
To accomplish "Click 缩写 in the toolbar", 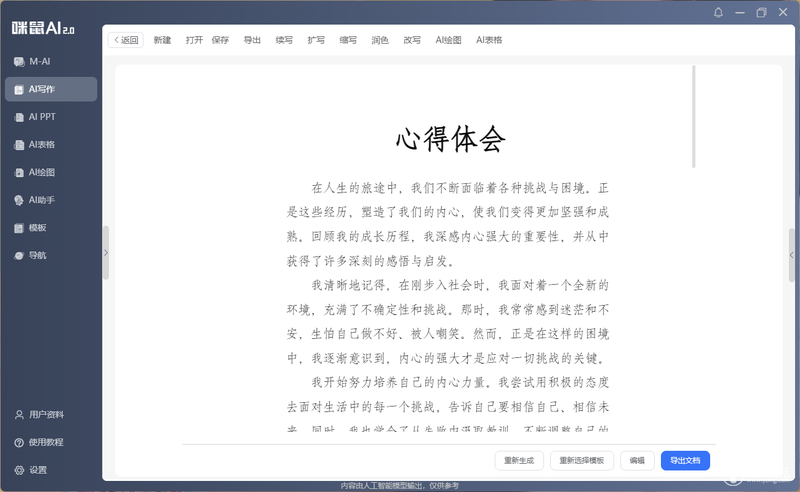I will (348, 40).
